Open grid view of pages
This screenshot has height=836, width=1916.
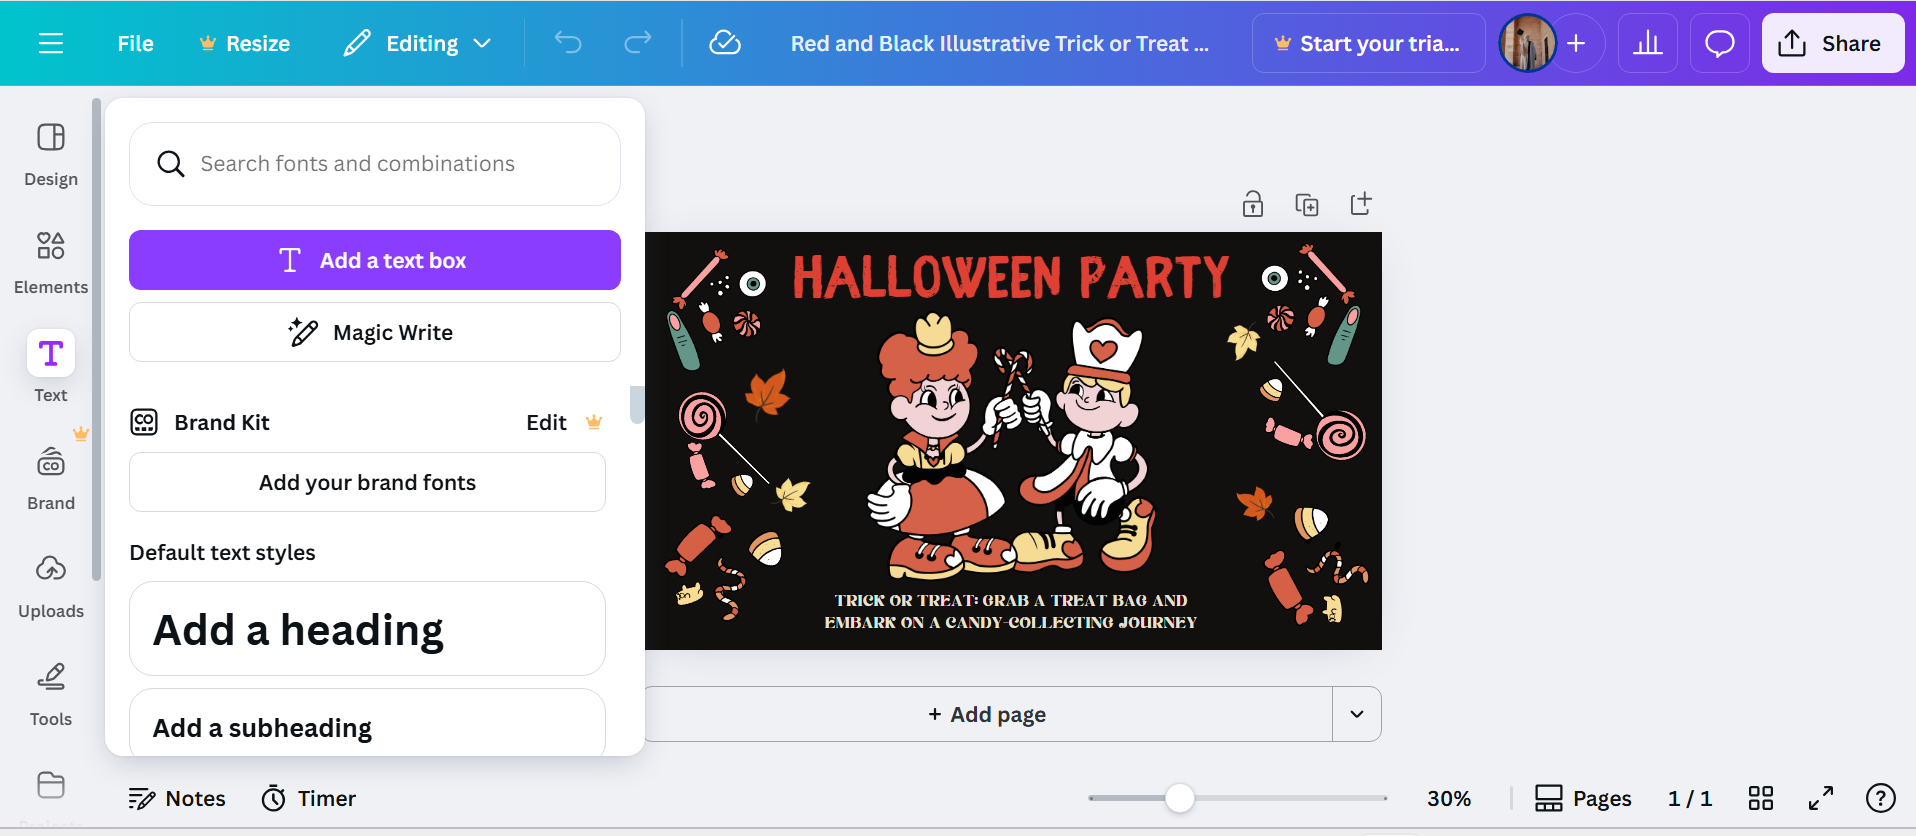[x=1761, y=798]
